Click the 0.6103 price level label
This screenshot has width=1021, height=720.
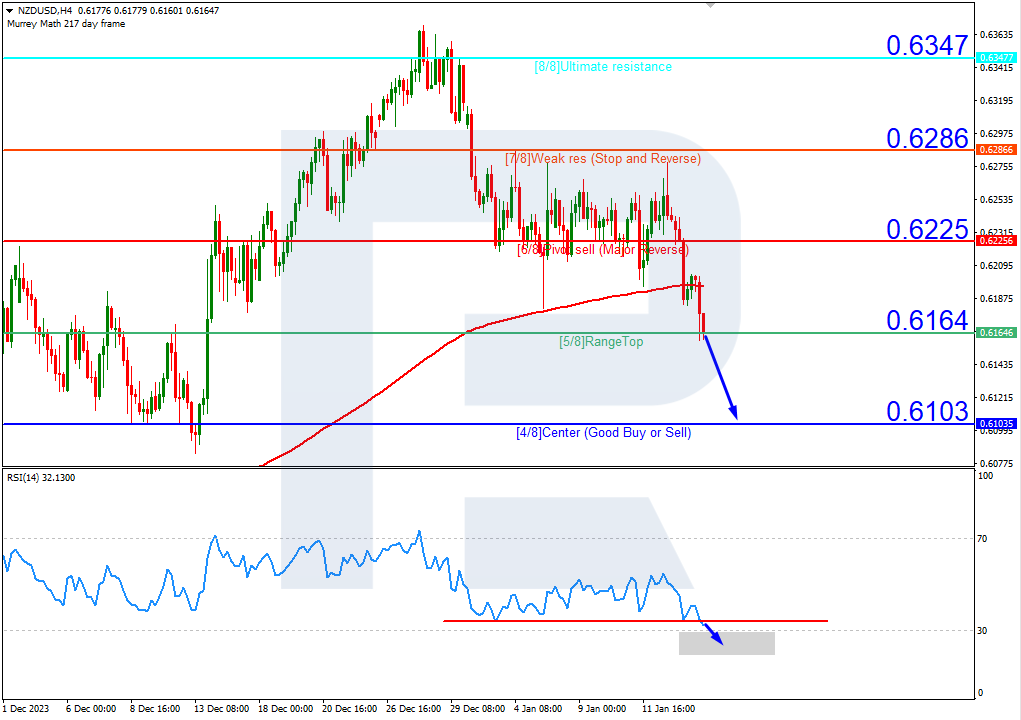[925, 411]
